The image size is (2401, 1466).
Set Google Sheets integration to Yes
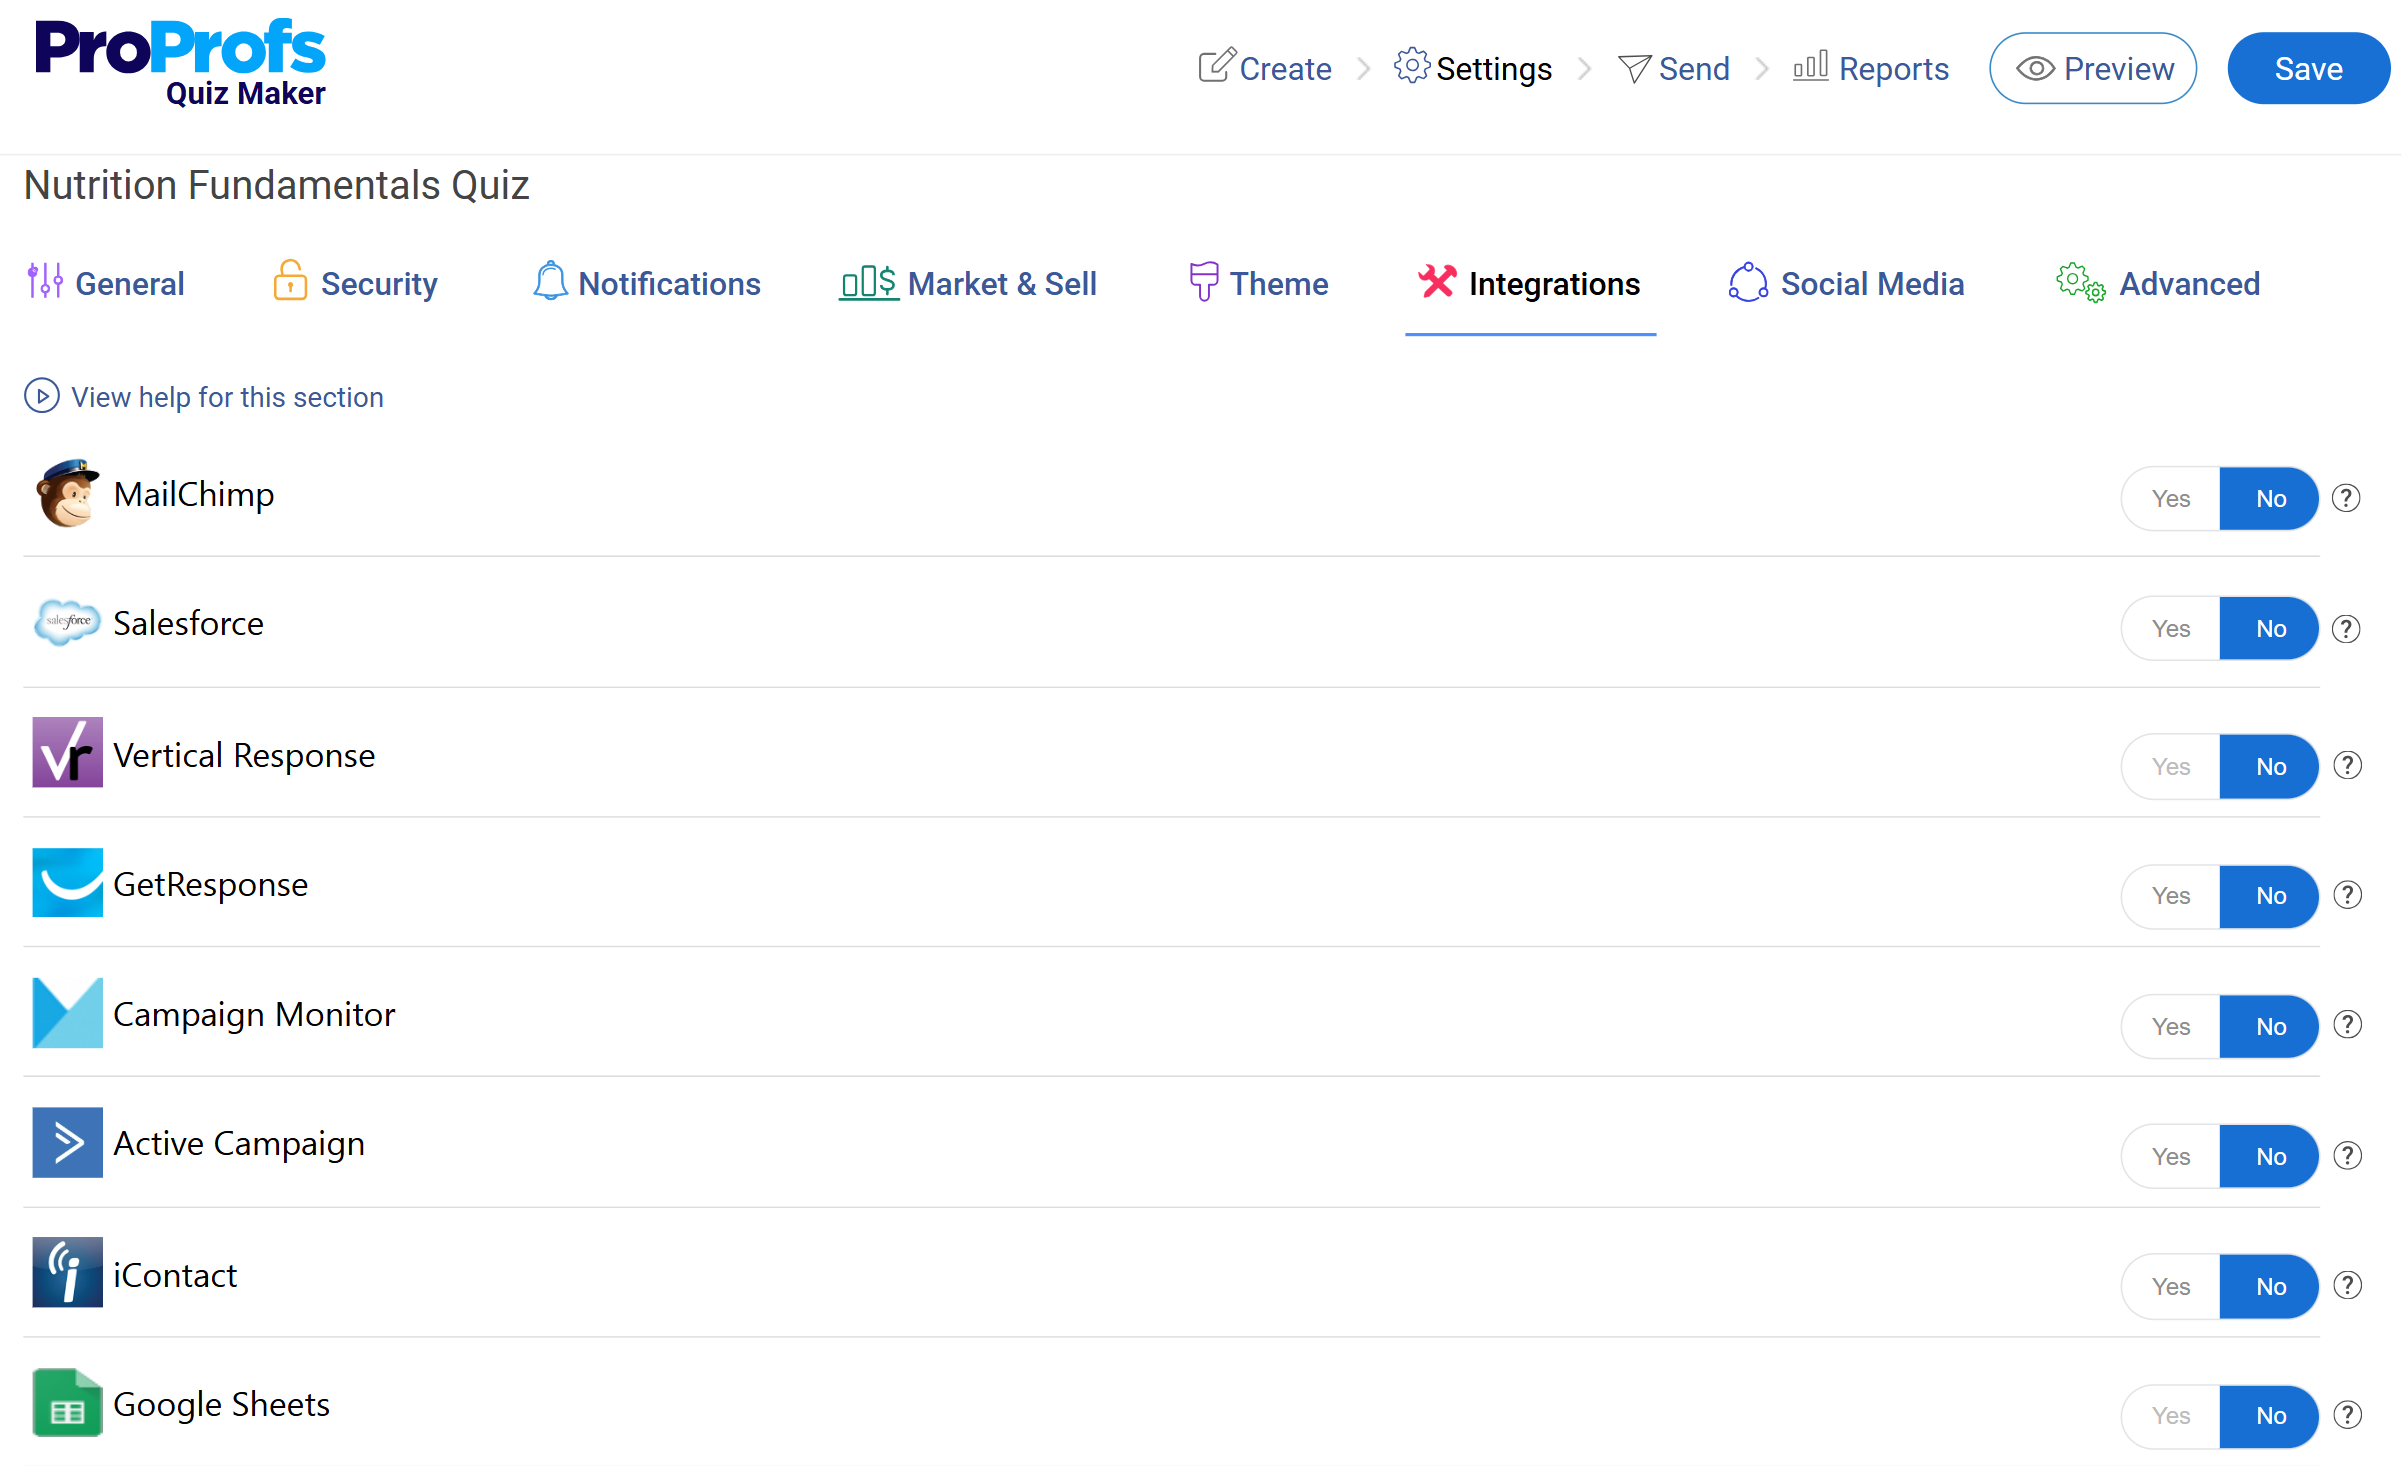point(2171,1416)
